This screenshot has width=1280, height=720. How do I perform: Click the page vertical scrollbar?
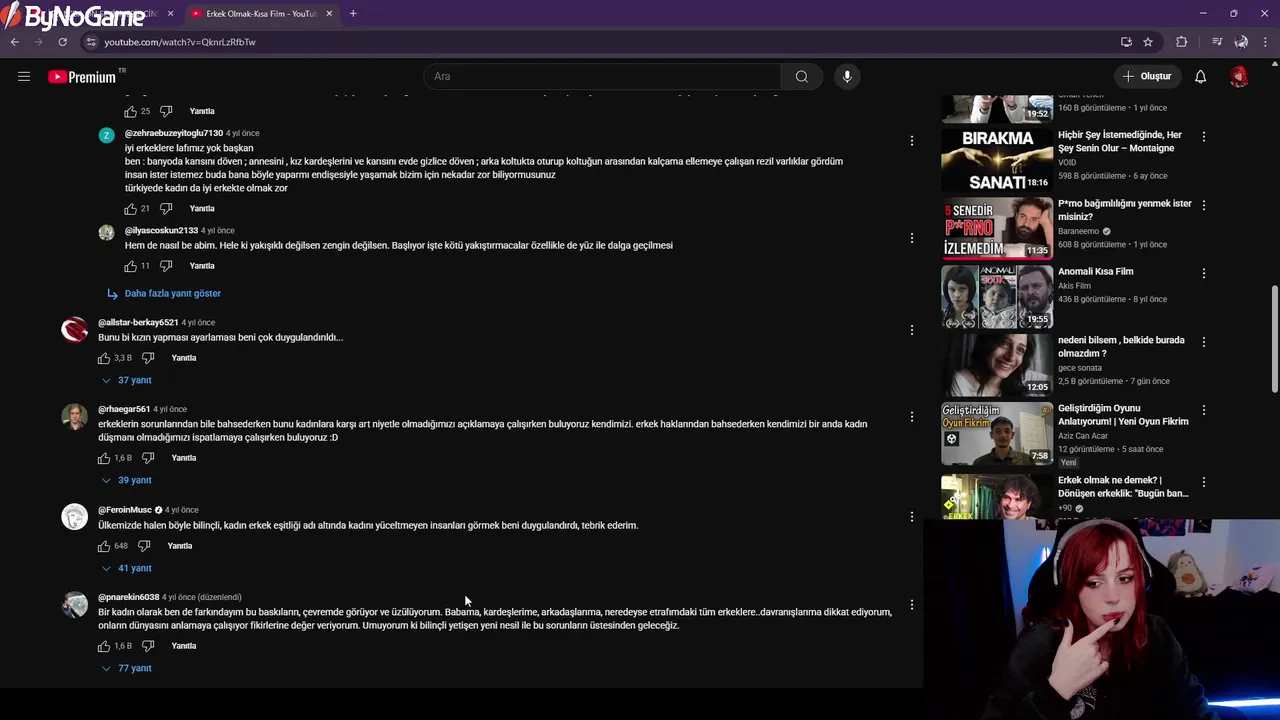(1274, 340)
